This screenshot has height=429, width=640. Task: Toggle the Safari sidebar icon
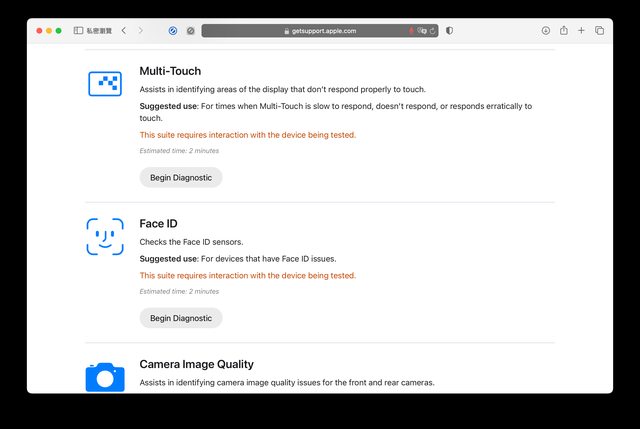point(78,31)
